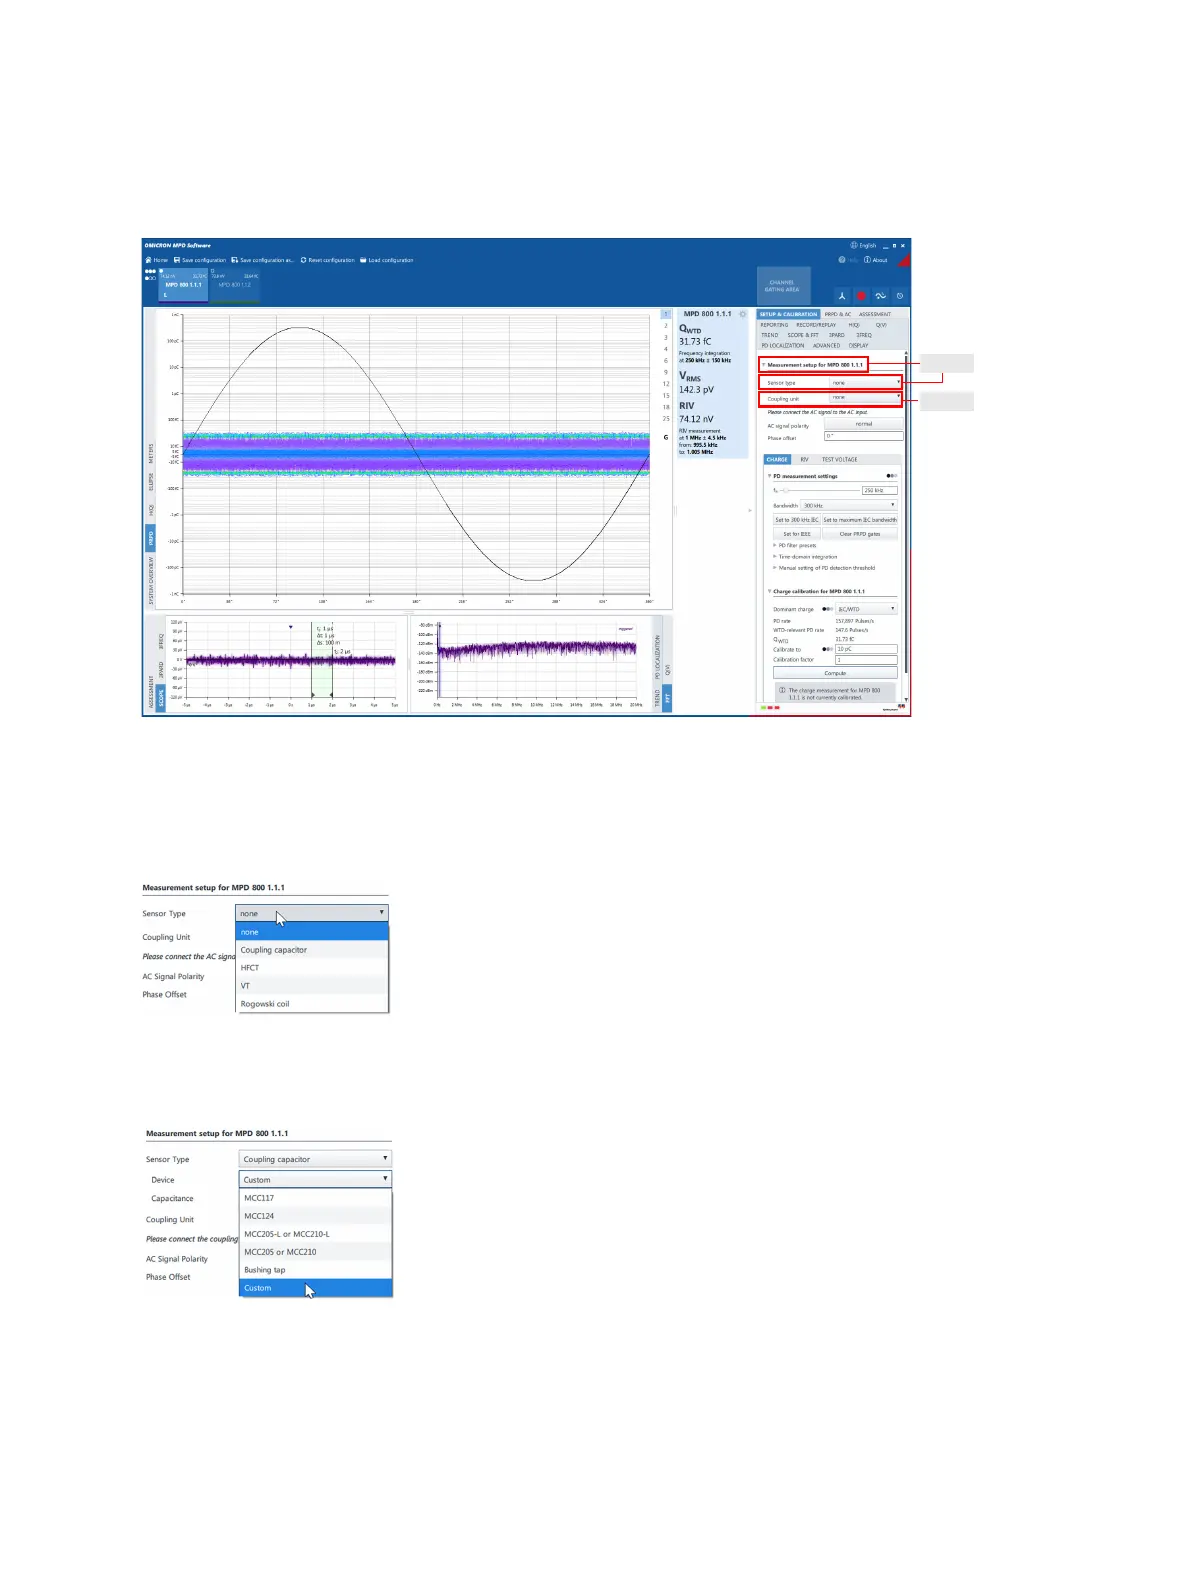The height and width of the screenshot is (1584, 1190).
Task: Open the gear settings of MPD 800 1.1.1
Action: 742,314
